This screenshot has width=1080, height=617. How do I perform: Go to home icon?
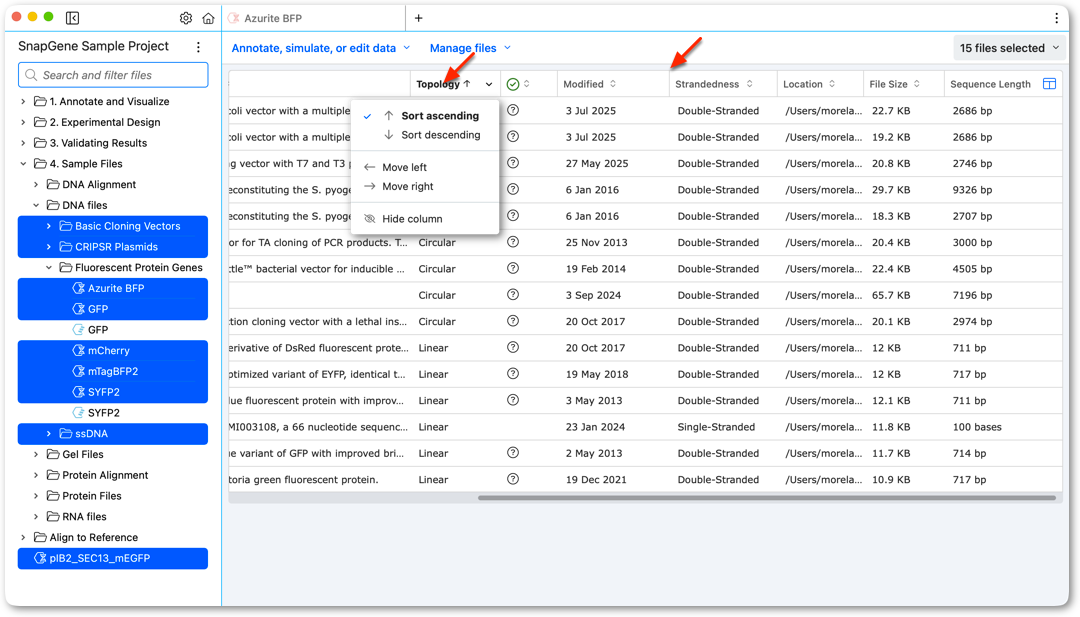[208, 18]
